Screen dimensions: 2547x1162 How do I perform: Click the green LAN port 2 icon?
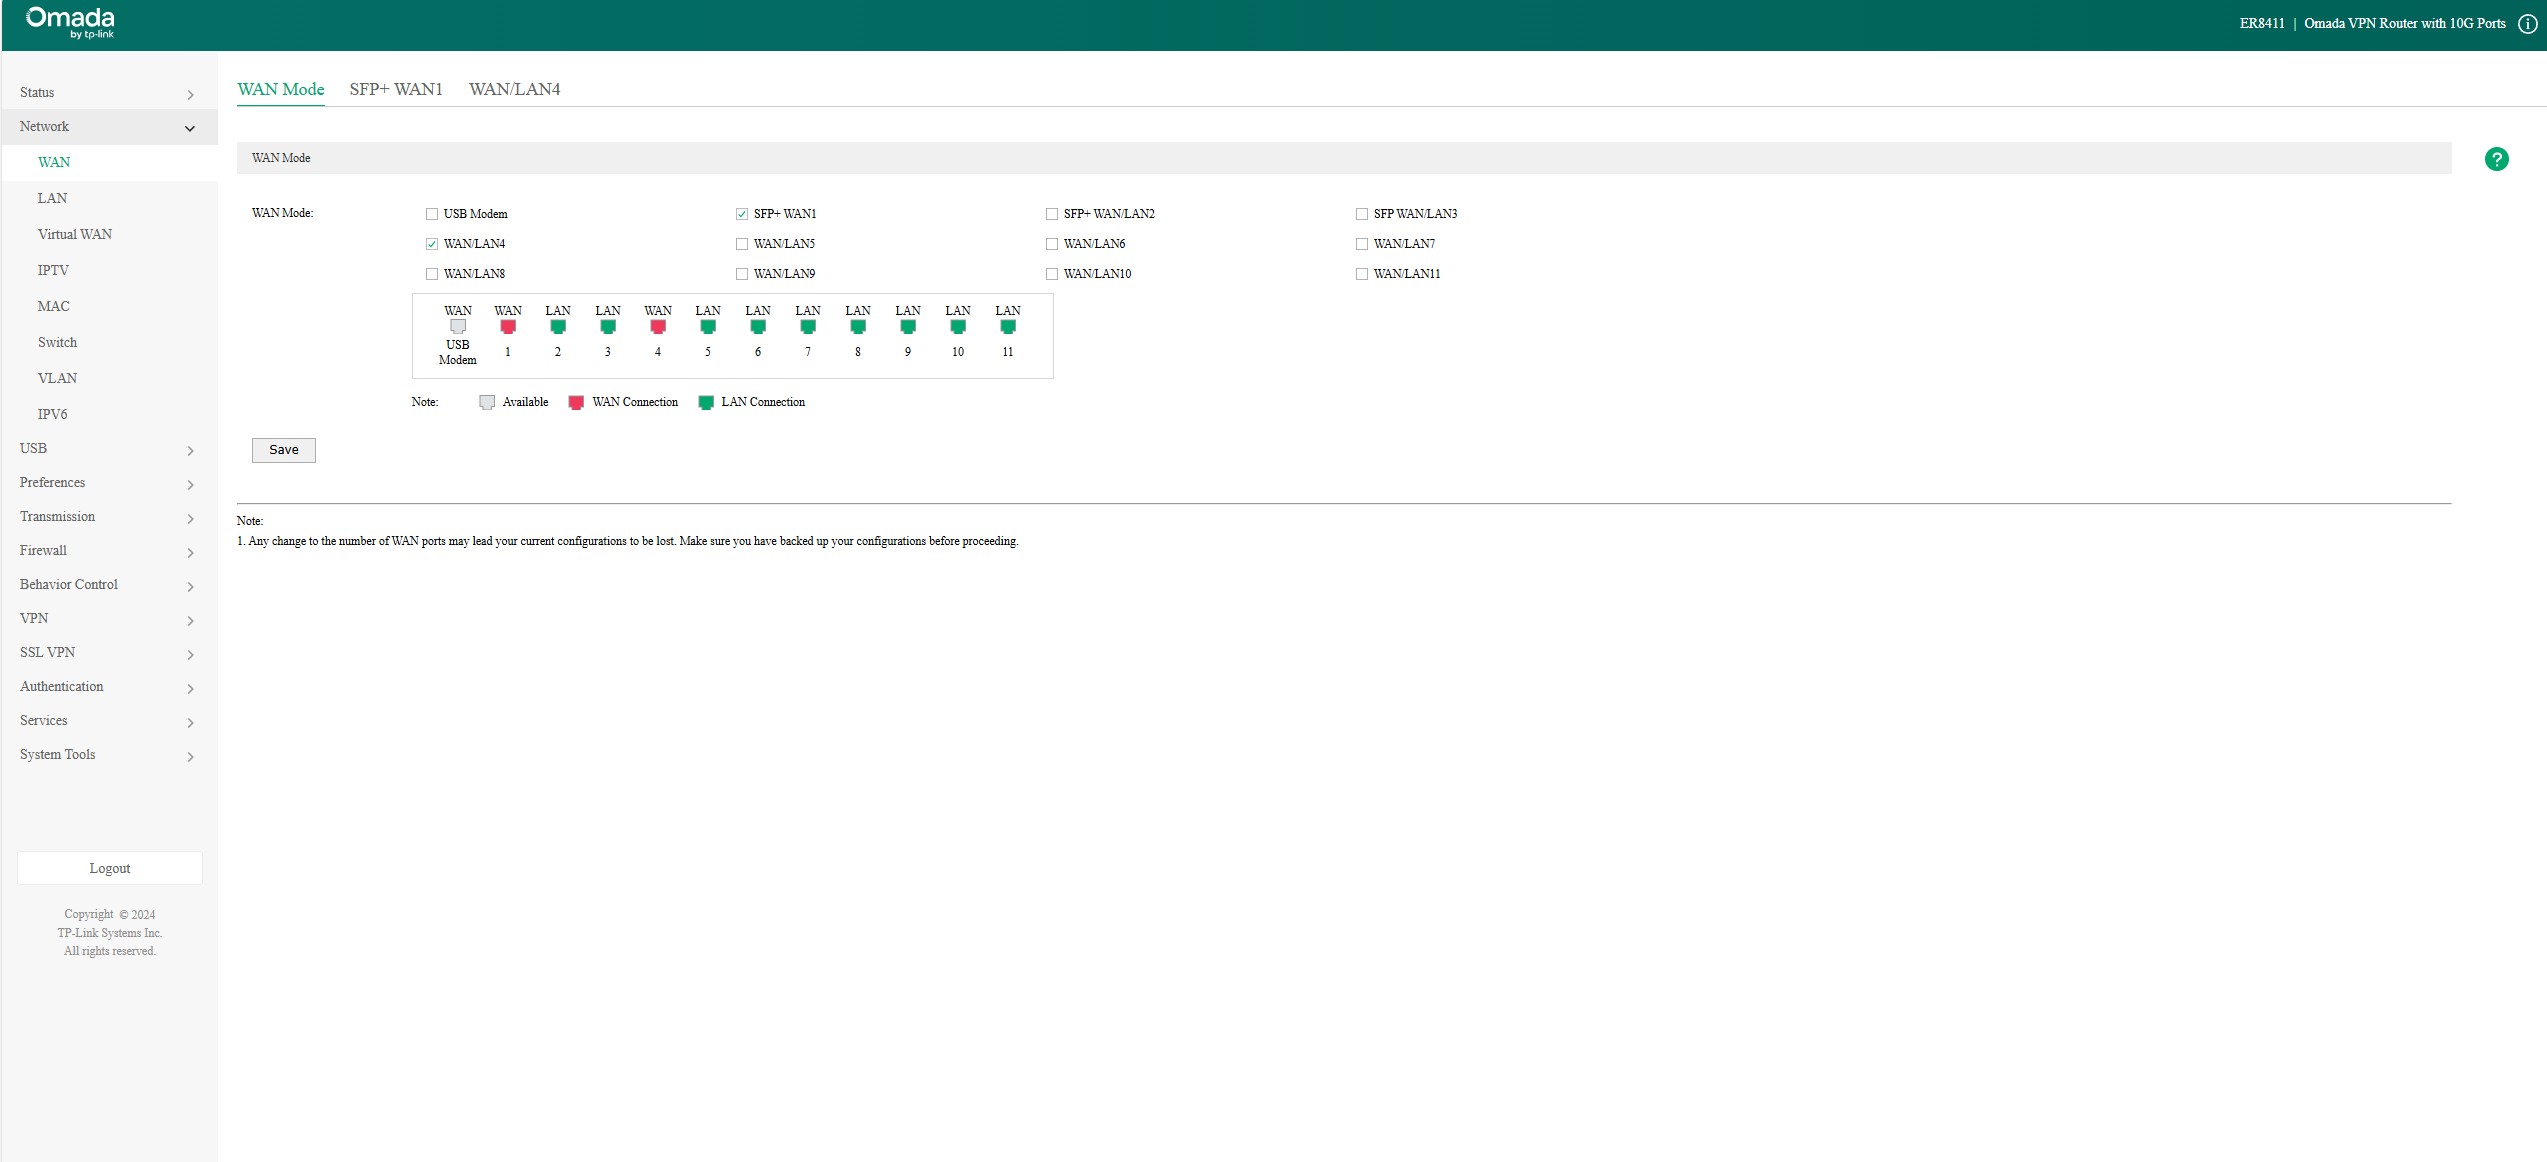(558, 327)
